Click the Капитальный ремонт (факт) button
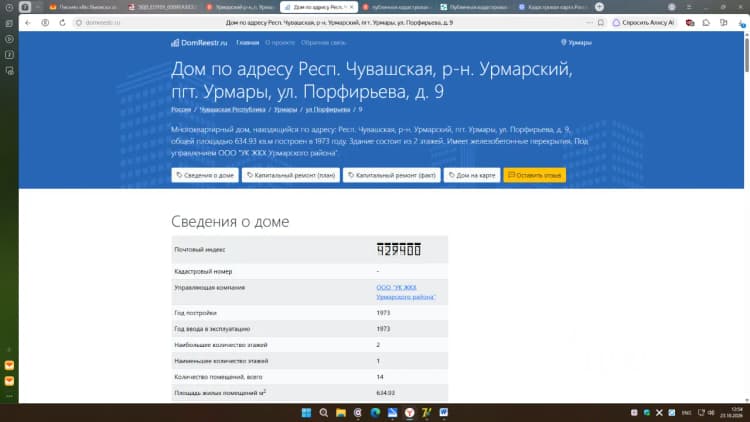 coord(392,175)
